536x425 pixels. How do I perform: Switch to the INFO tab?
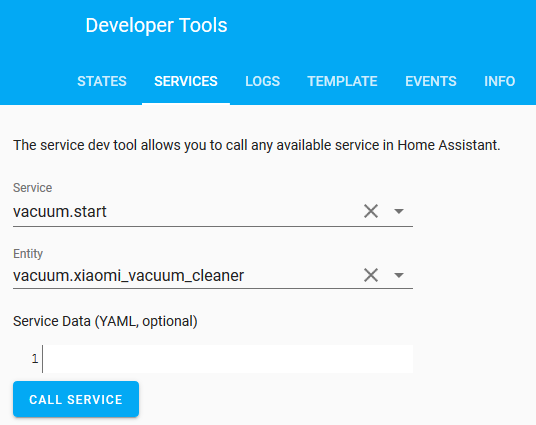click(x=499, y=81)
